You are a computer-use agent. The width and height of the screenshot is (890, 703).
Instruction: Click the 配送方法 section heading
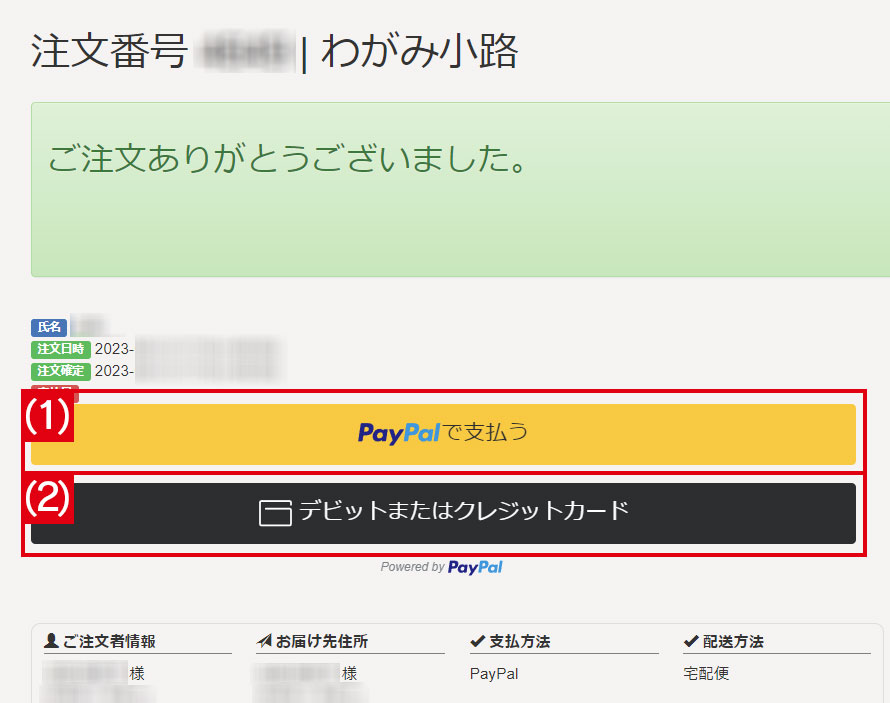click(x=733, y=641)
